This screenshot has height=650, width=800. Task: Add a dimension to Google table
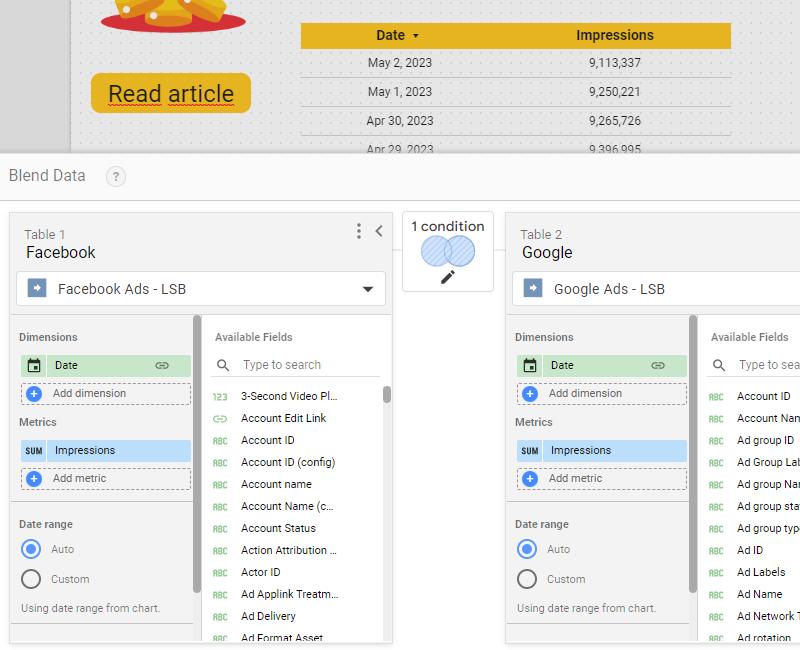point(602,393)
